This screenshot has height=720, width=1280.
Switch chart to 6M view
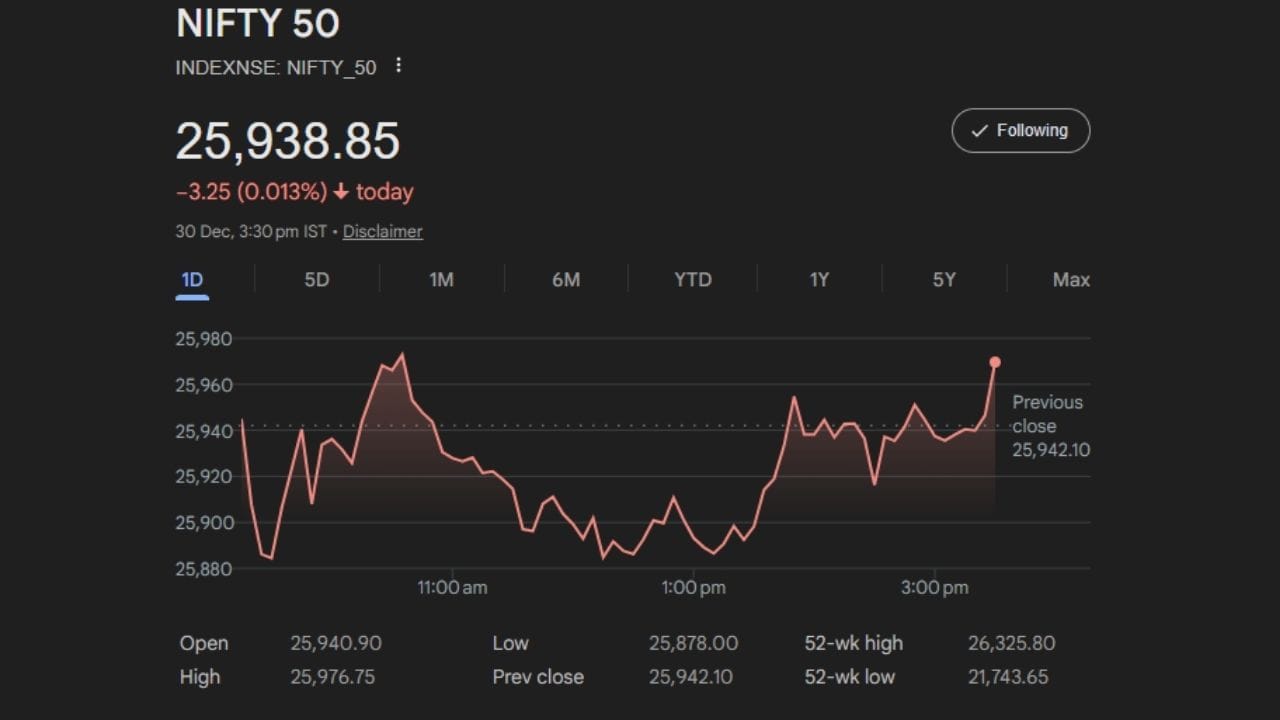[566, 280]
